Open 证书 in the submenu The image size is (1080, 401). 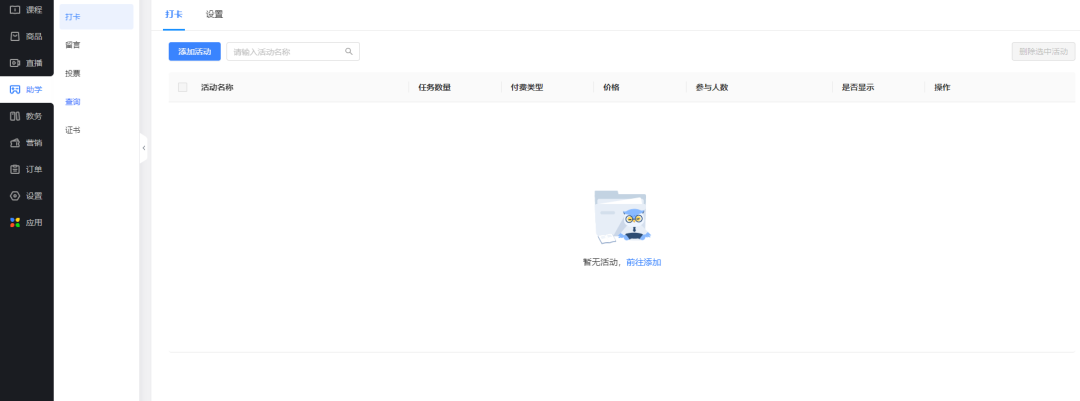73,130
